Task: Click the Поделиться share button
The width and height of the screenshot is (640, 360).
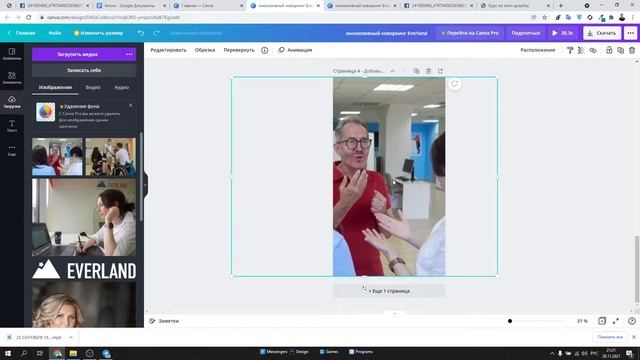Action: tap(526, 33)
